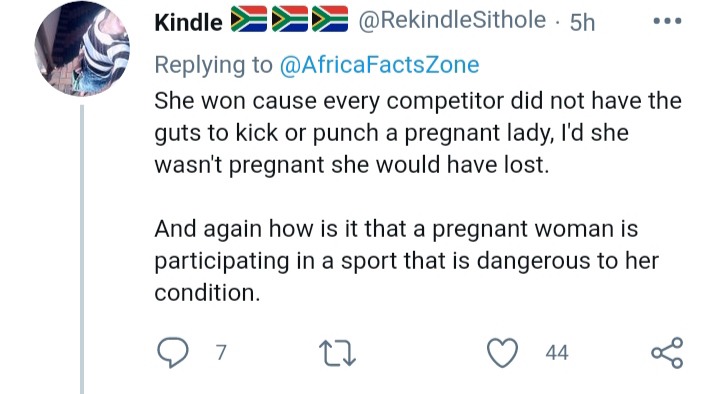
Task: Open tweet text starting 'She won cause'
Action: point(418,133)
